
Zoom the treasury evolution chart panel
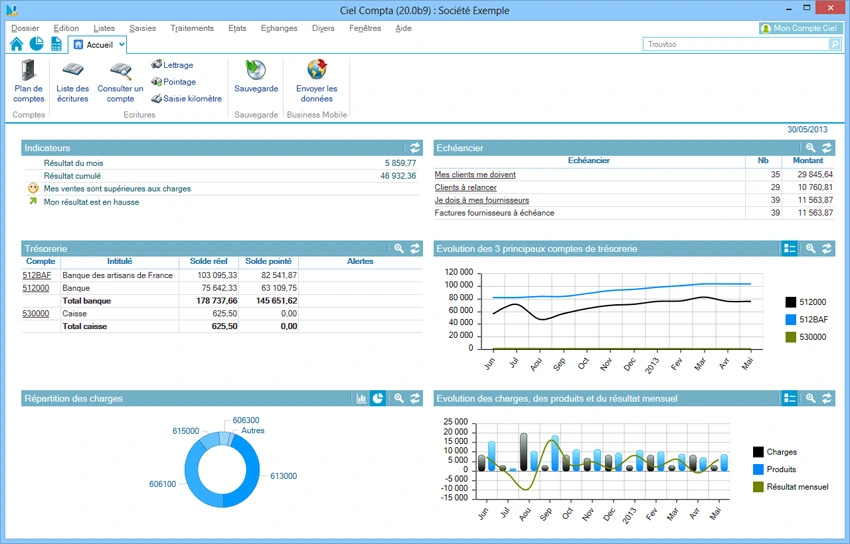(x=810, y=248)
